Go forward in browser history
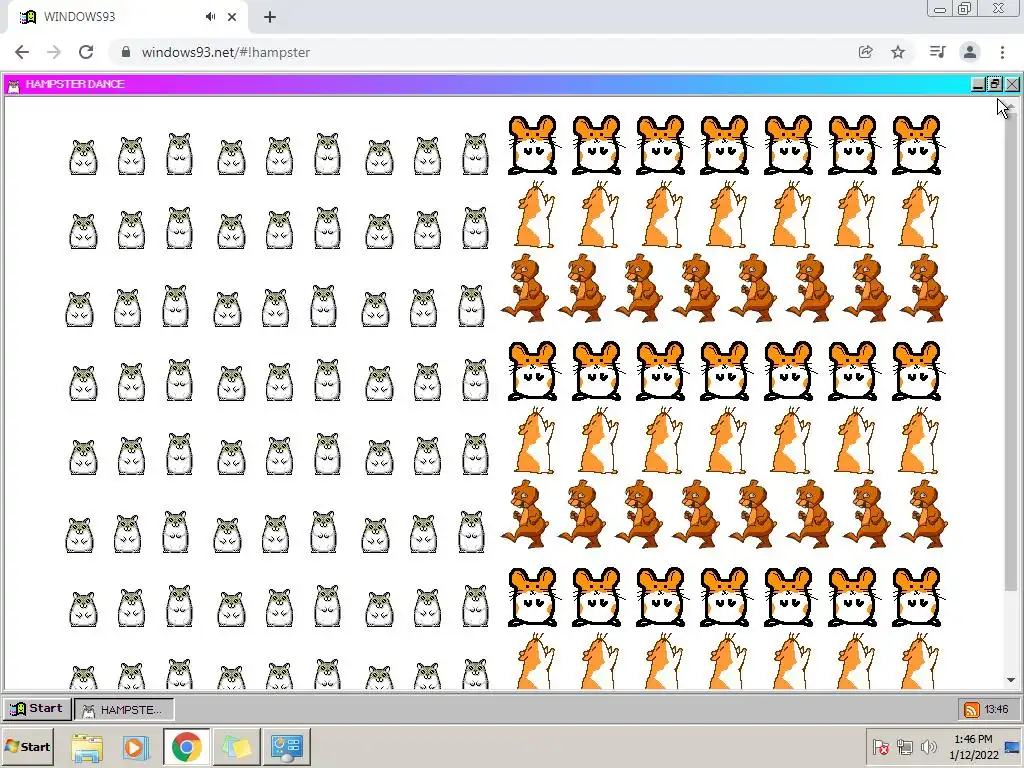Viewport: 1024px width, 768px height. (54, 52)
